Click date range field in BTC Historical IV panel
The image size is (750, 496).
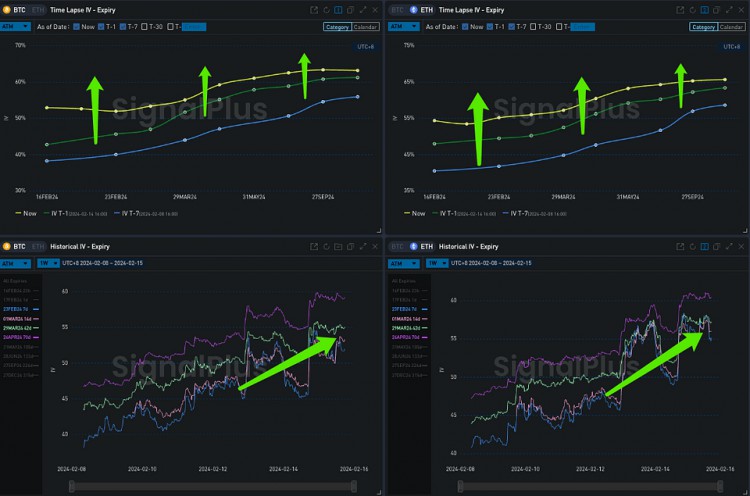(102, 264)
